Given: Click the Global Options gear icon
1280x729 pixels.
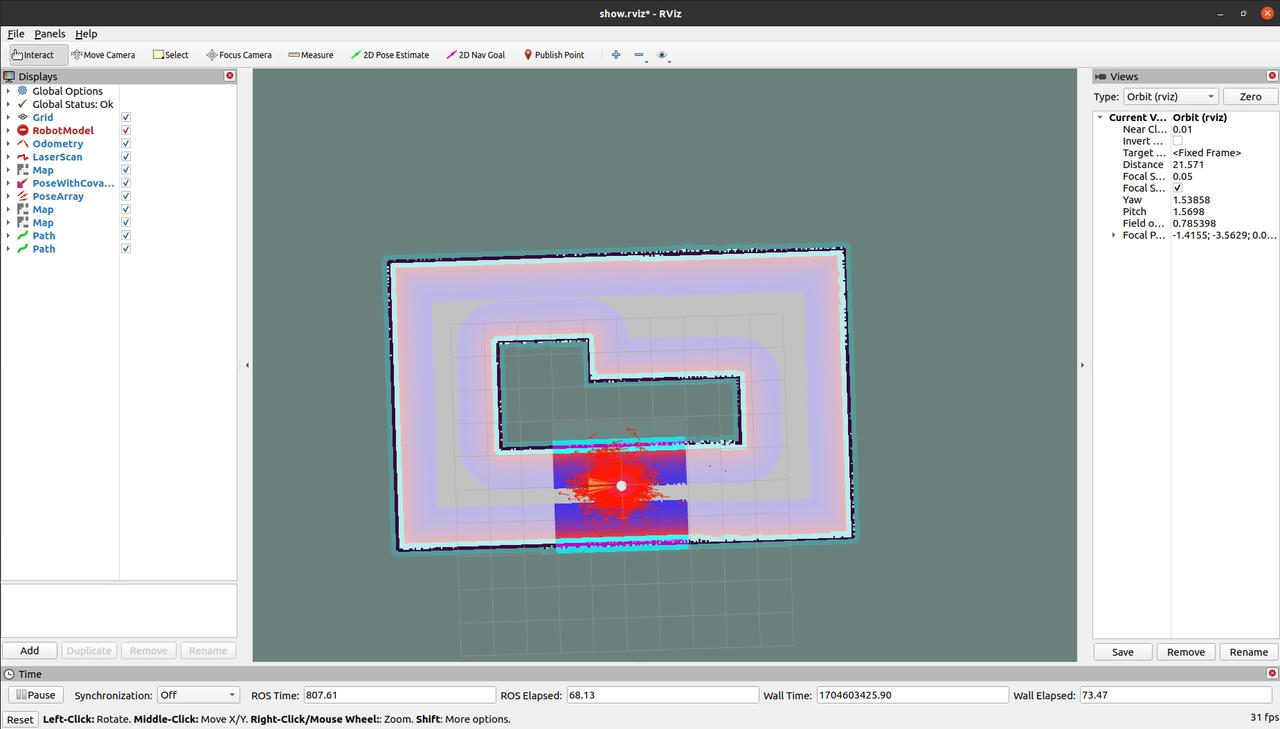Looking at the screenshot, I should click(x=23, y=91).
